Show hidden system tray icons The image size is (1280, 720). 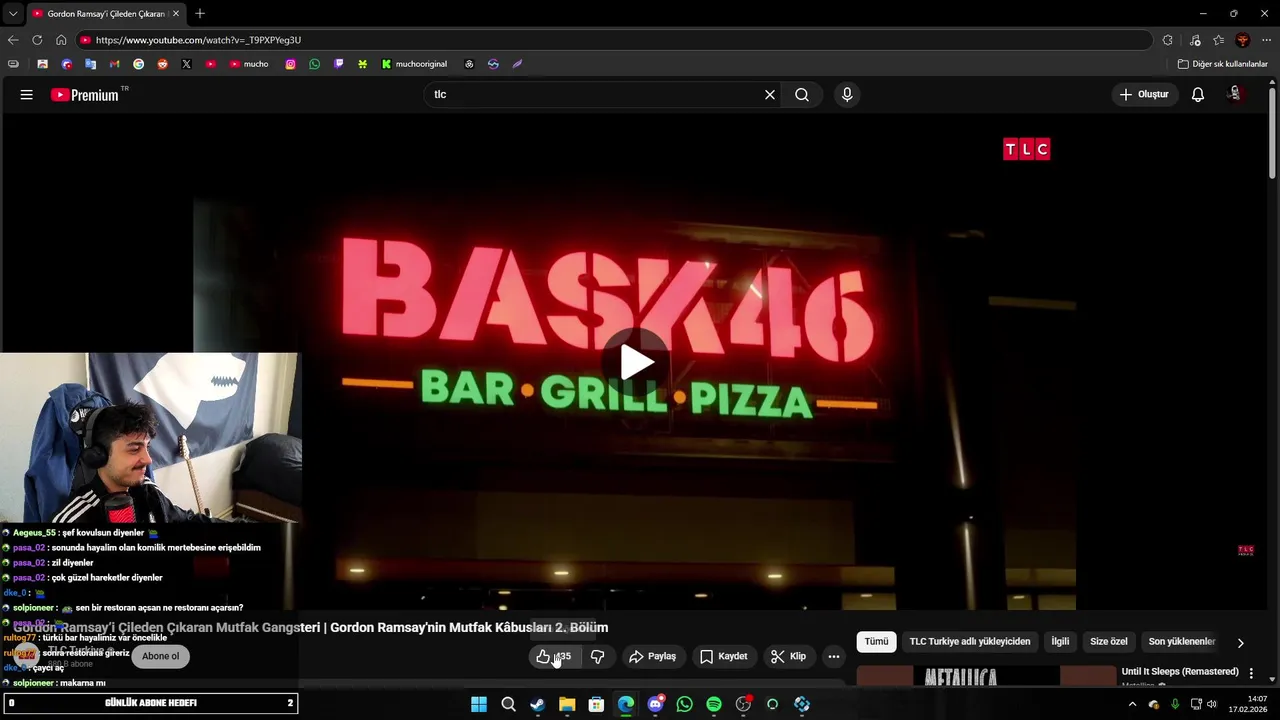pyautogui.click(x=1132, y=704)
